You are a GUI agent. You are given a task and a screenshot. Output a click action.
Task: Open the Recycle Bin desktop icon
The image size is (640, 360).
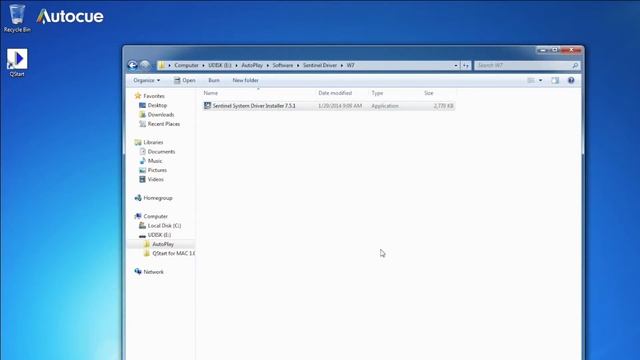(17, 18)
